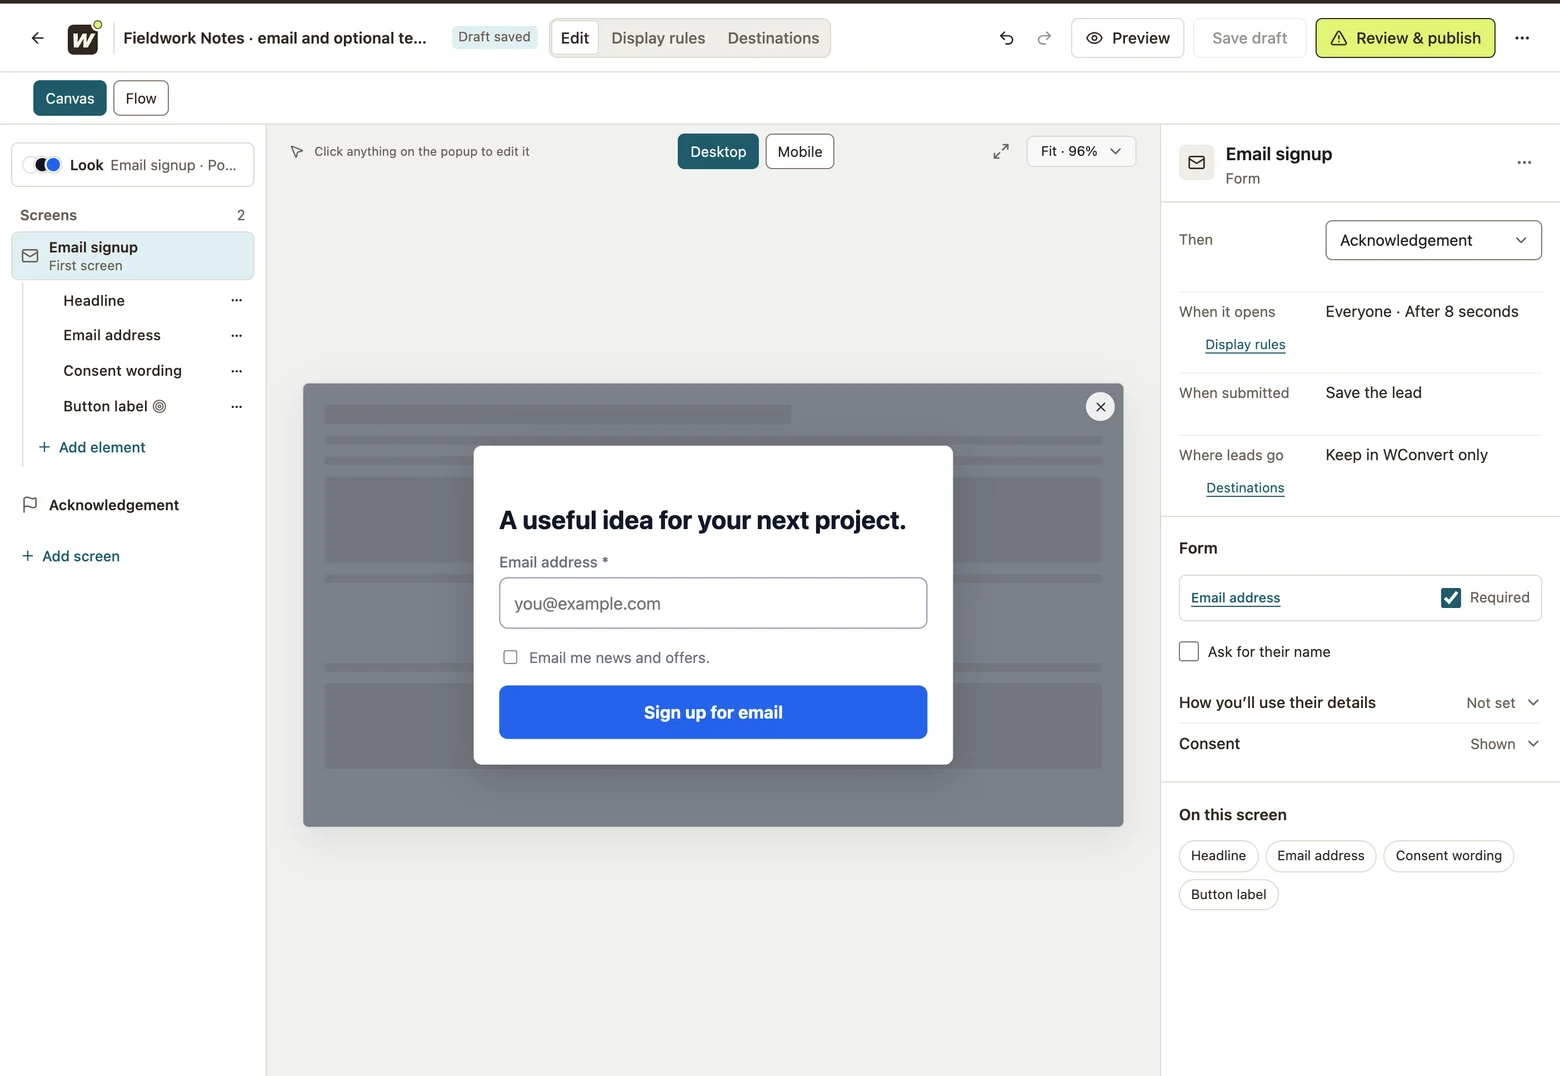Open the Headline element options menu
The width and height of the screenshot is (1560, 1076).
coord(237,300)
